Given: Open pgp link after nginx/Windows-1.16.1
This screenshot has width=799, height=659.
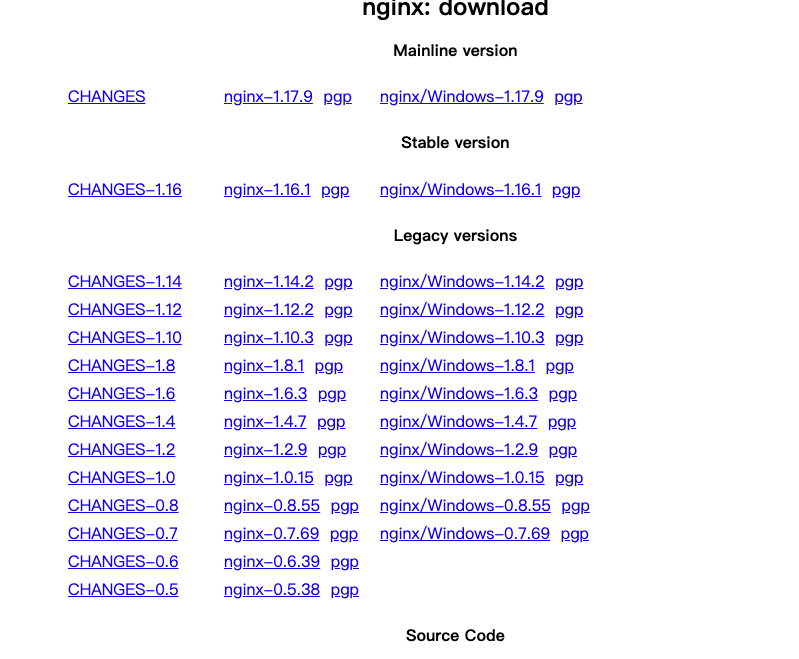Looking at the screenshot, I should point(566,190).
